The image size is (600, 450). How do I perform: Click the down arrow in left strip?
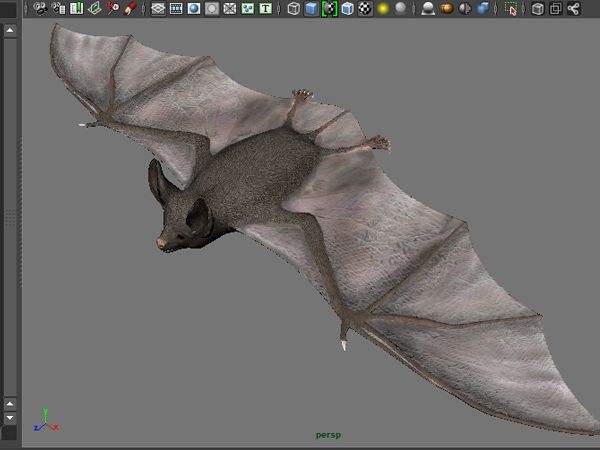click(x=10, y=417)
